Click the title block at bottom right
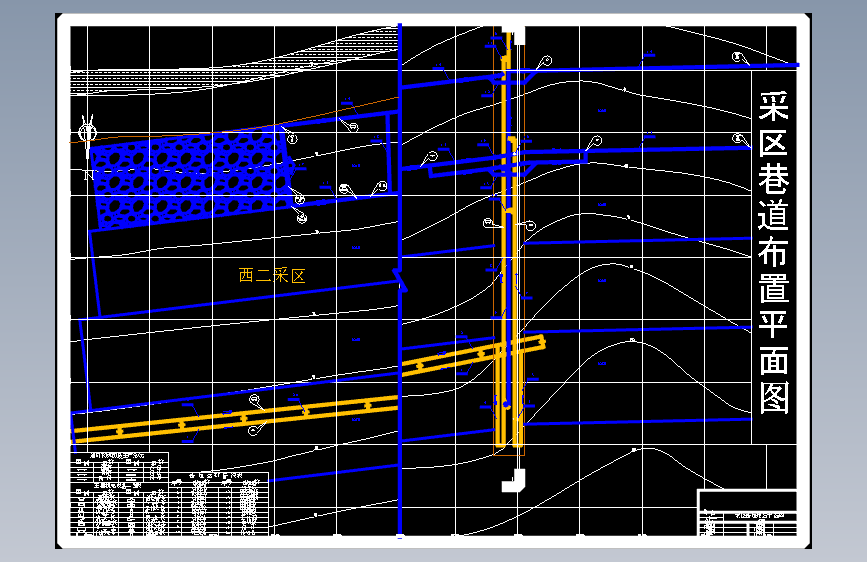 [x=747, y=513]
